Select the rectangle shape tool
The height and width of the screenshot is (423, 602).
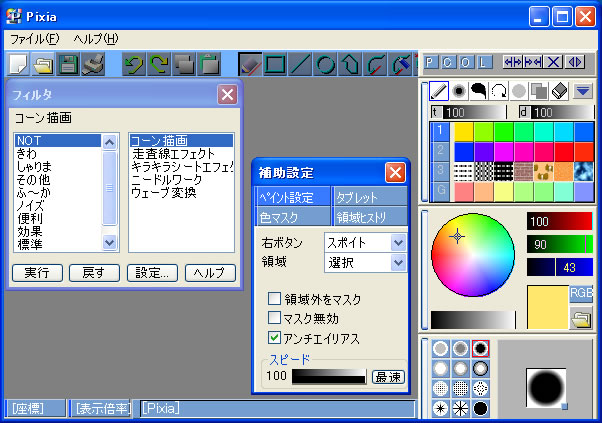pyautogui.click(x=275, y=64)
